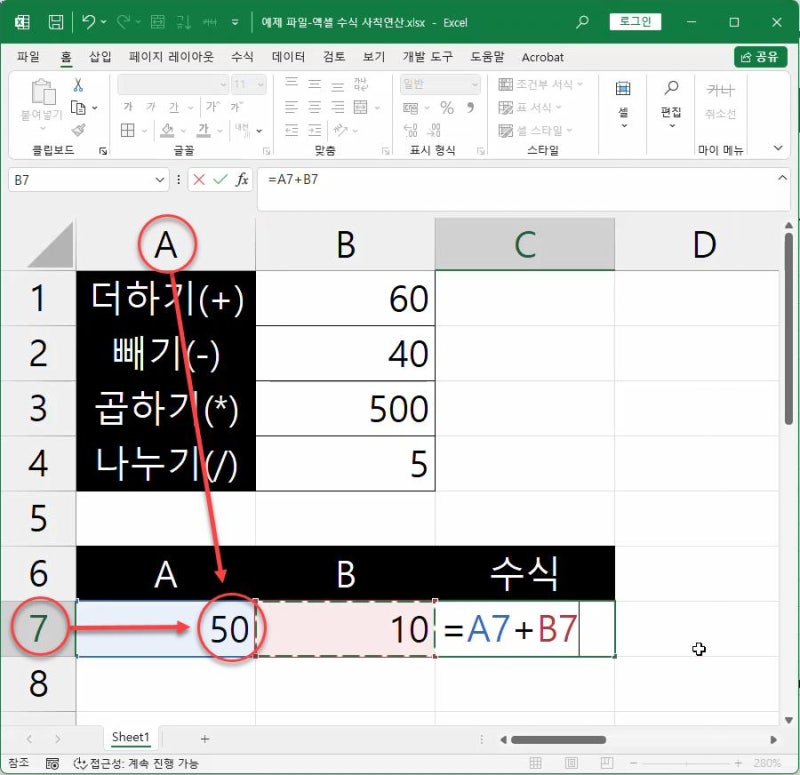Open the 개발 도구 tab
The width and height of the screenshot is (800, 775).
click(x=428, y=57)
